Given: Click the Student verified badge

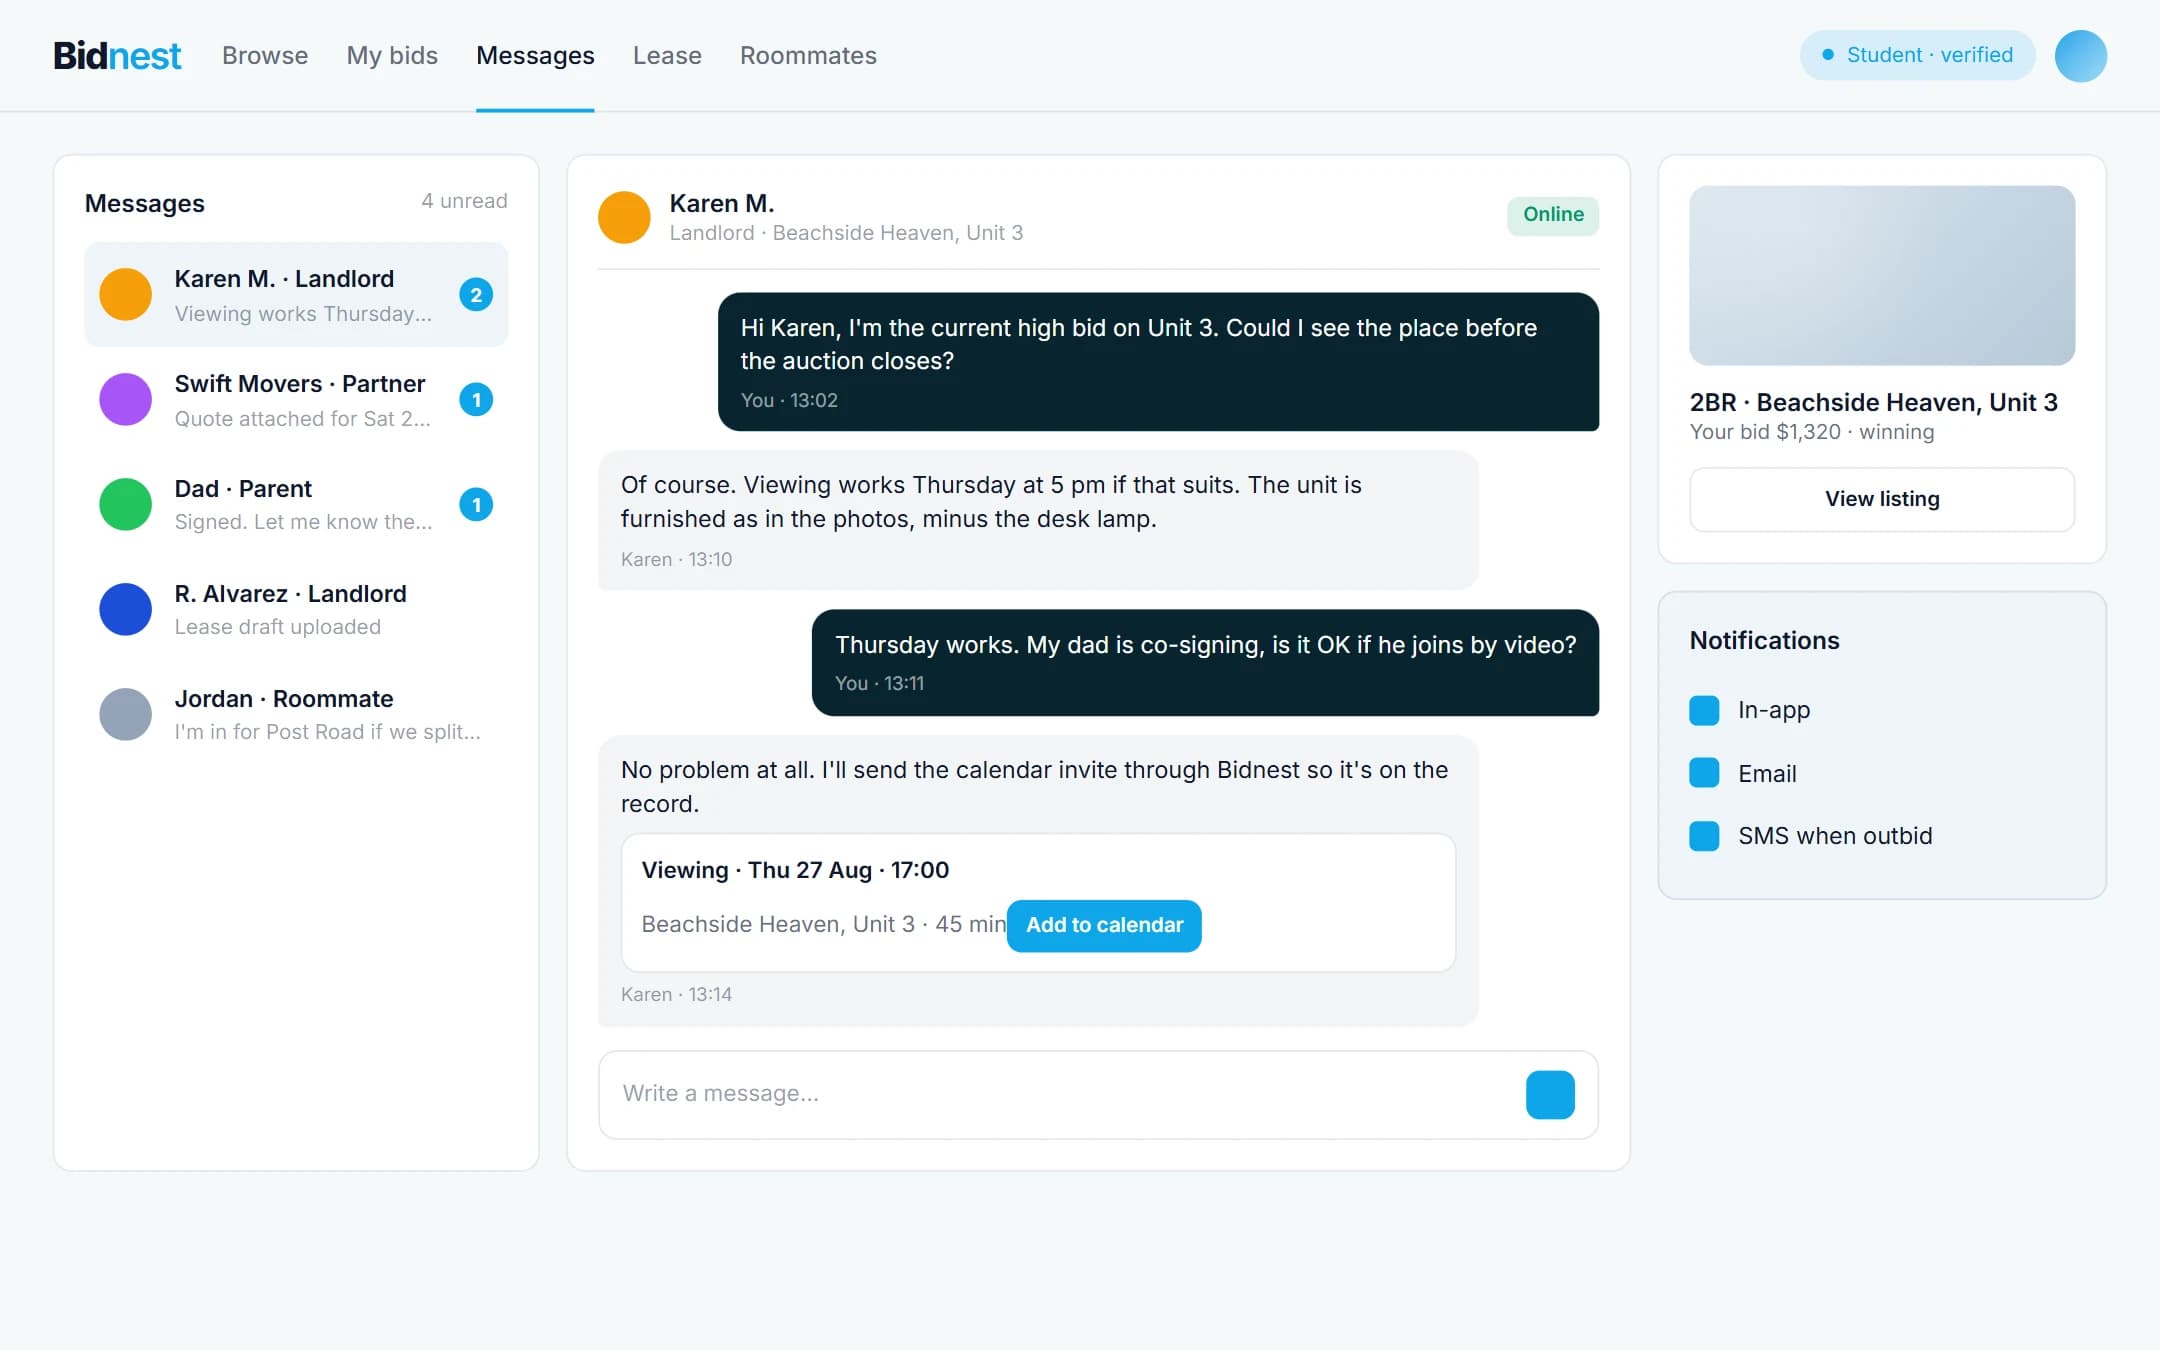Looking at the screenshot, I should 1917,55.
